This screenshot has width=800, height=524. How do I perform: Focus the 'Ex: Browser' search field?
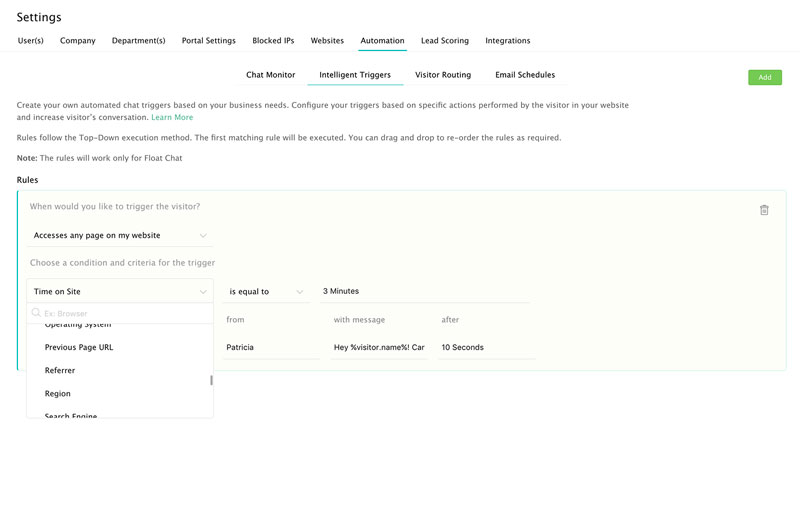pyautogui.click(x=120, y=313)
